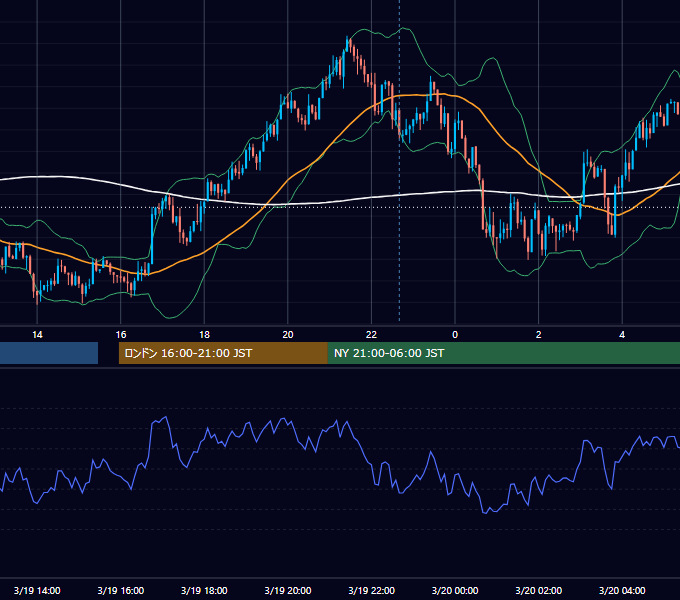Click the 3/20 04:00 date label
Viewport: 680px width, 600px height.
click(622, 590)
